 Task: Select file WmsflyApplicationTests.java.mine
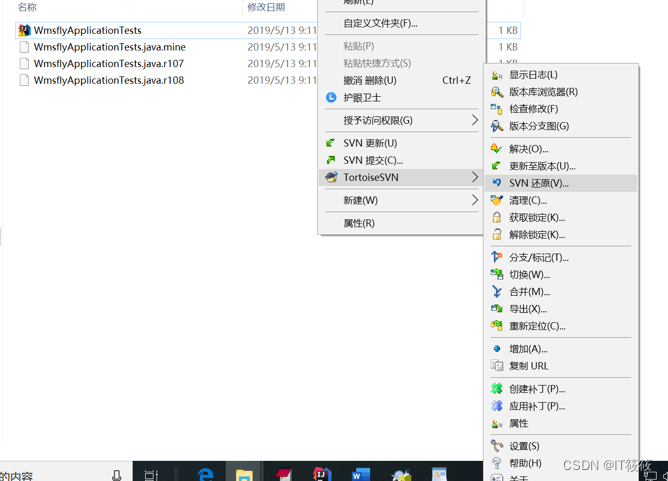(109, 47)
